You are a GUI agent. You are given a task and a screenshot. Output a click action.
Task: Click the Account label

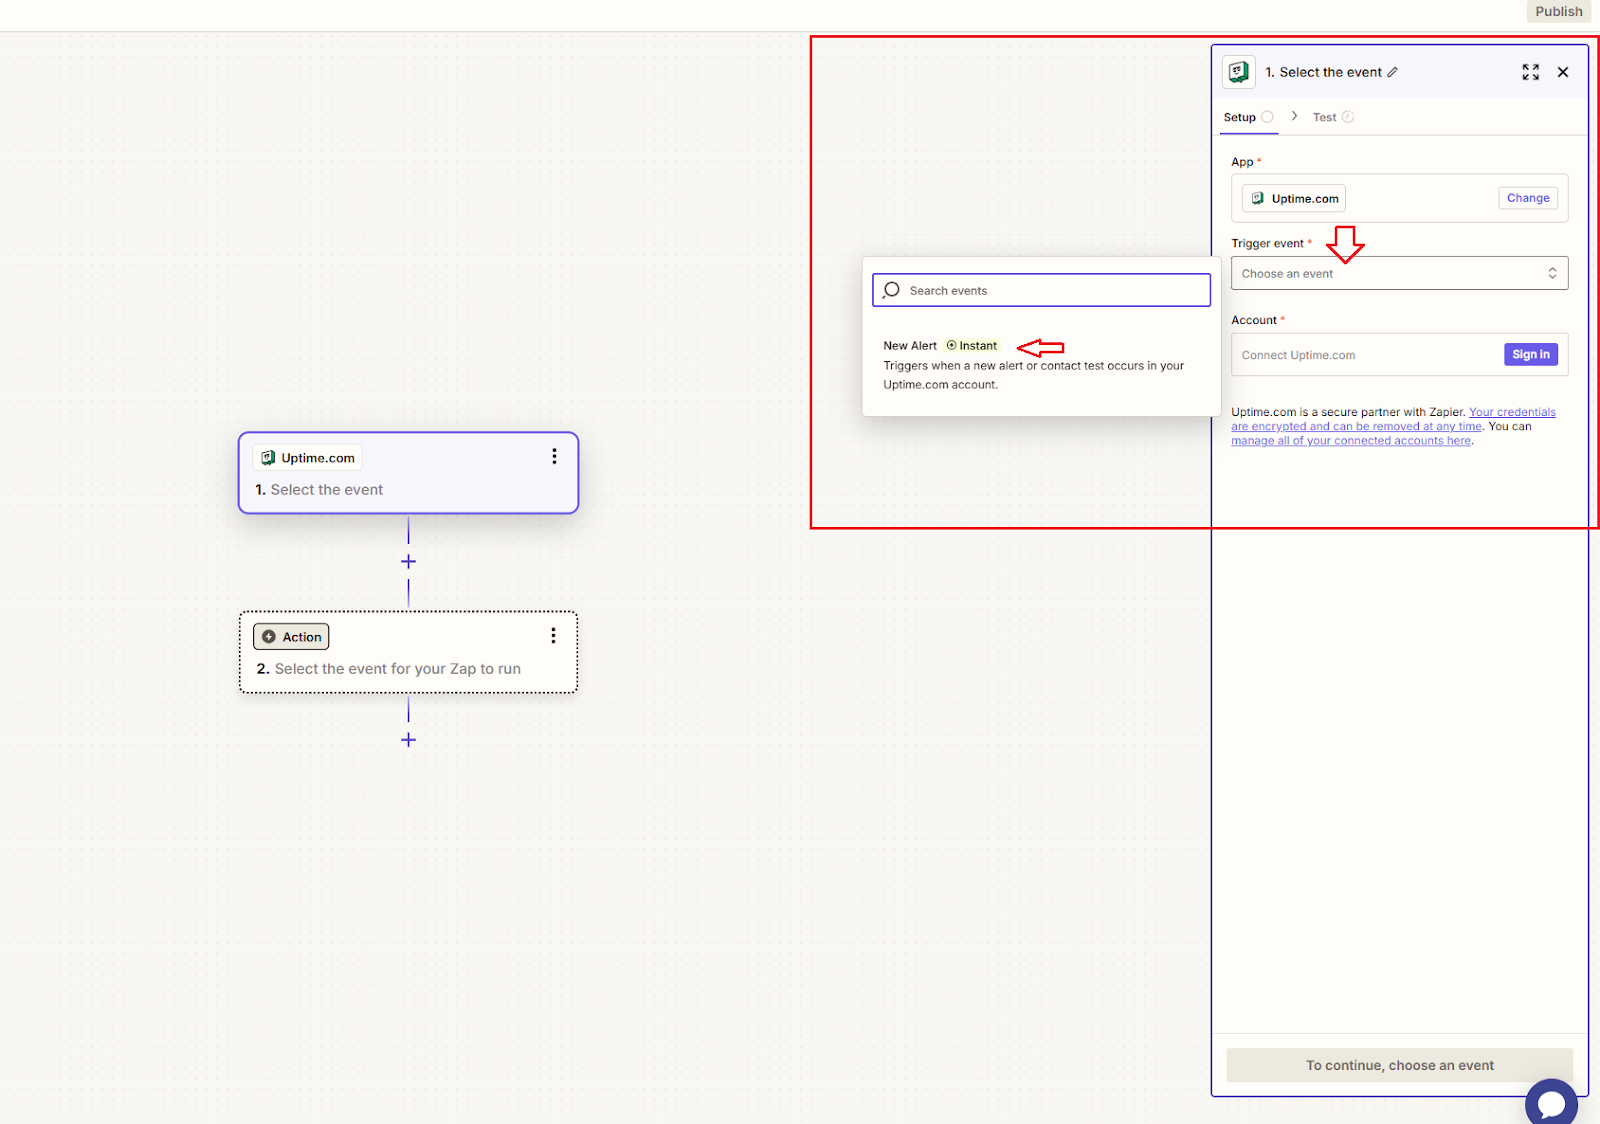pos(1254,320)
